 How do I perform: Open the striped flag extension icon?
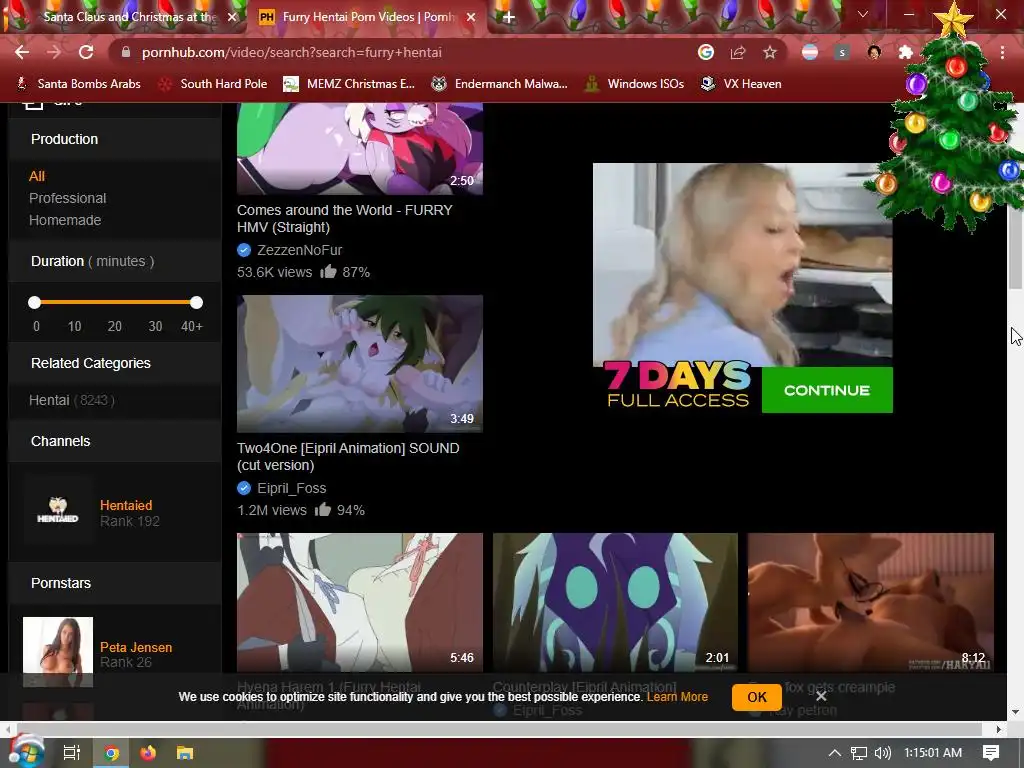pyautogui.click(x=810, y=52)
